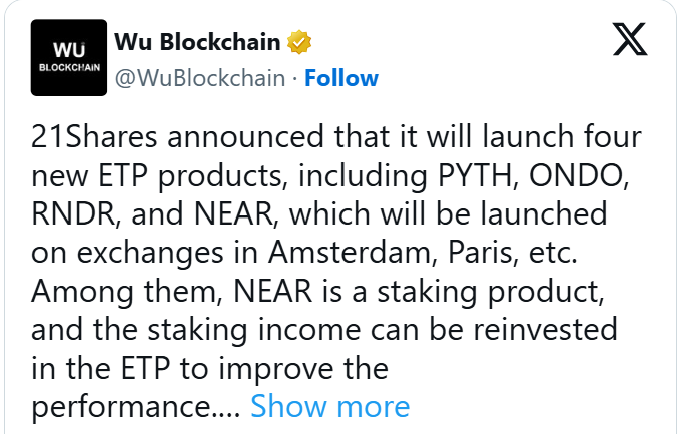The image size is (686, 434).
Task: Click the word "21Shares" in the tweet
Action: [94, 136]
